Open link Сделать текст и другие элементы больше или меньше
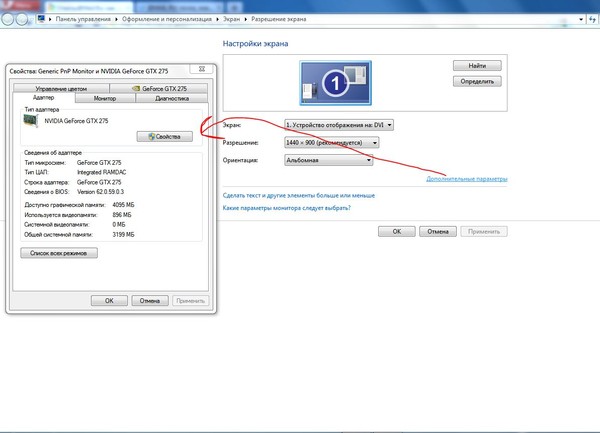 [299, 195]
